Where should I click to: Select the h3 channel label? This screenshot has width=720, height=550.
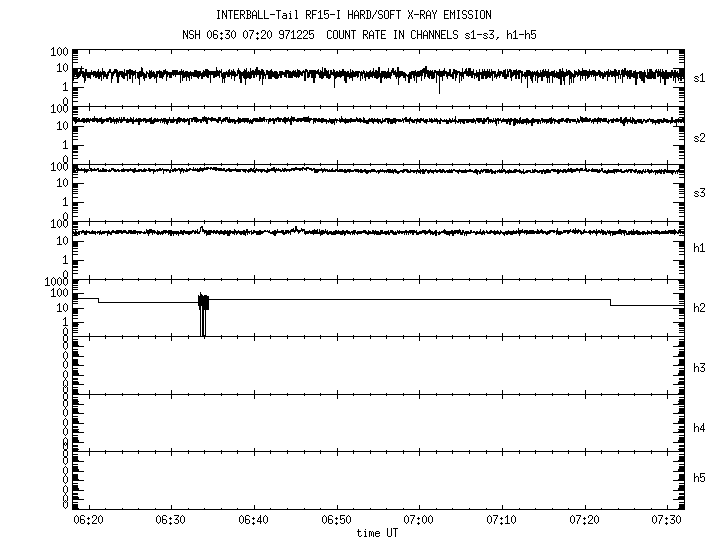tap(700, 368)
